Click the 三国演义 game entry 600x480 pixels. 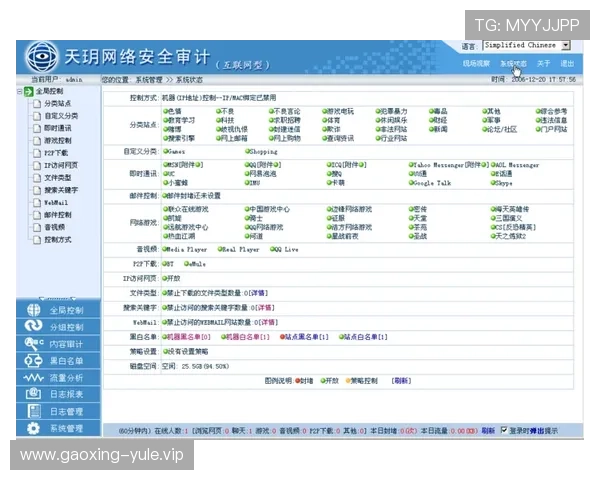coord(507,218)
